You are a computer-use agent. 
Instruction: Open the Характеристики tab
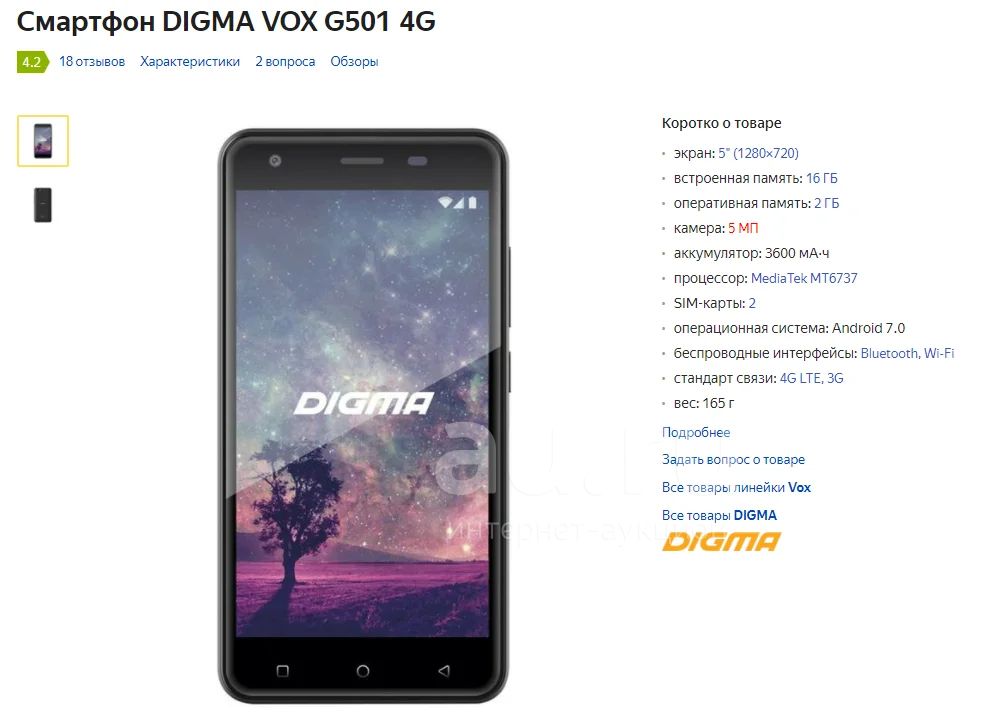190,62
